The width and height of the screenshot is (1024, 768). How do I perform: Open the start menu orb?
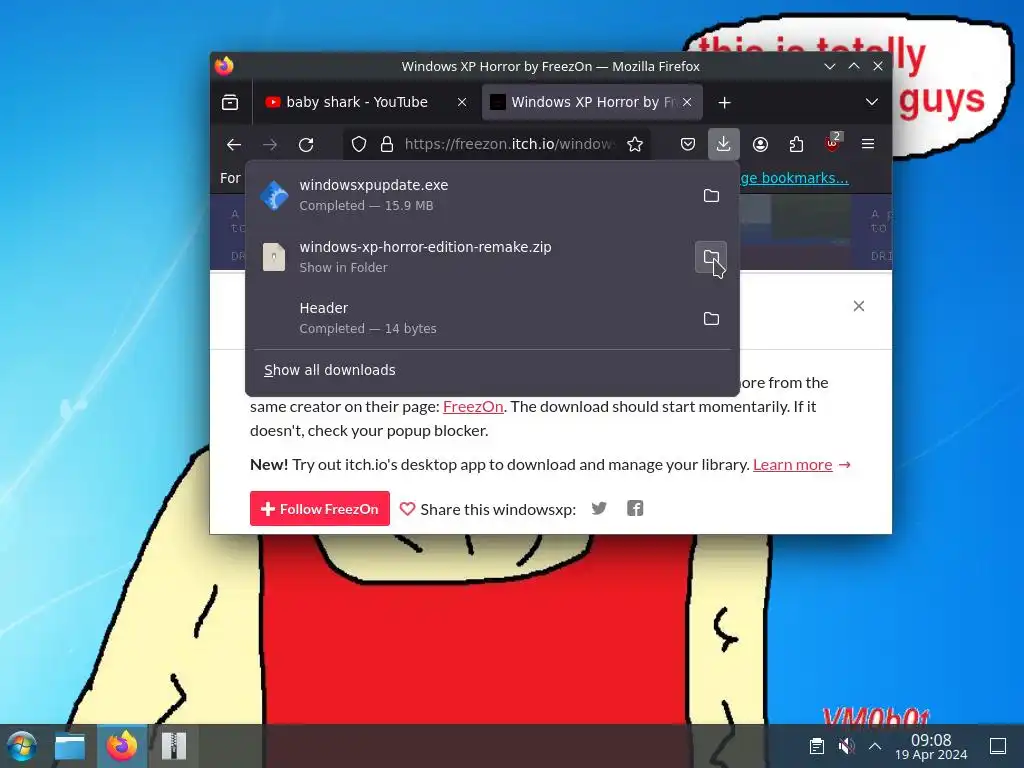click(22, 746)
